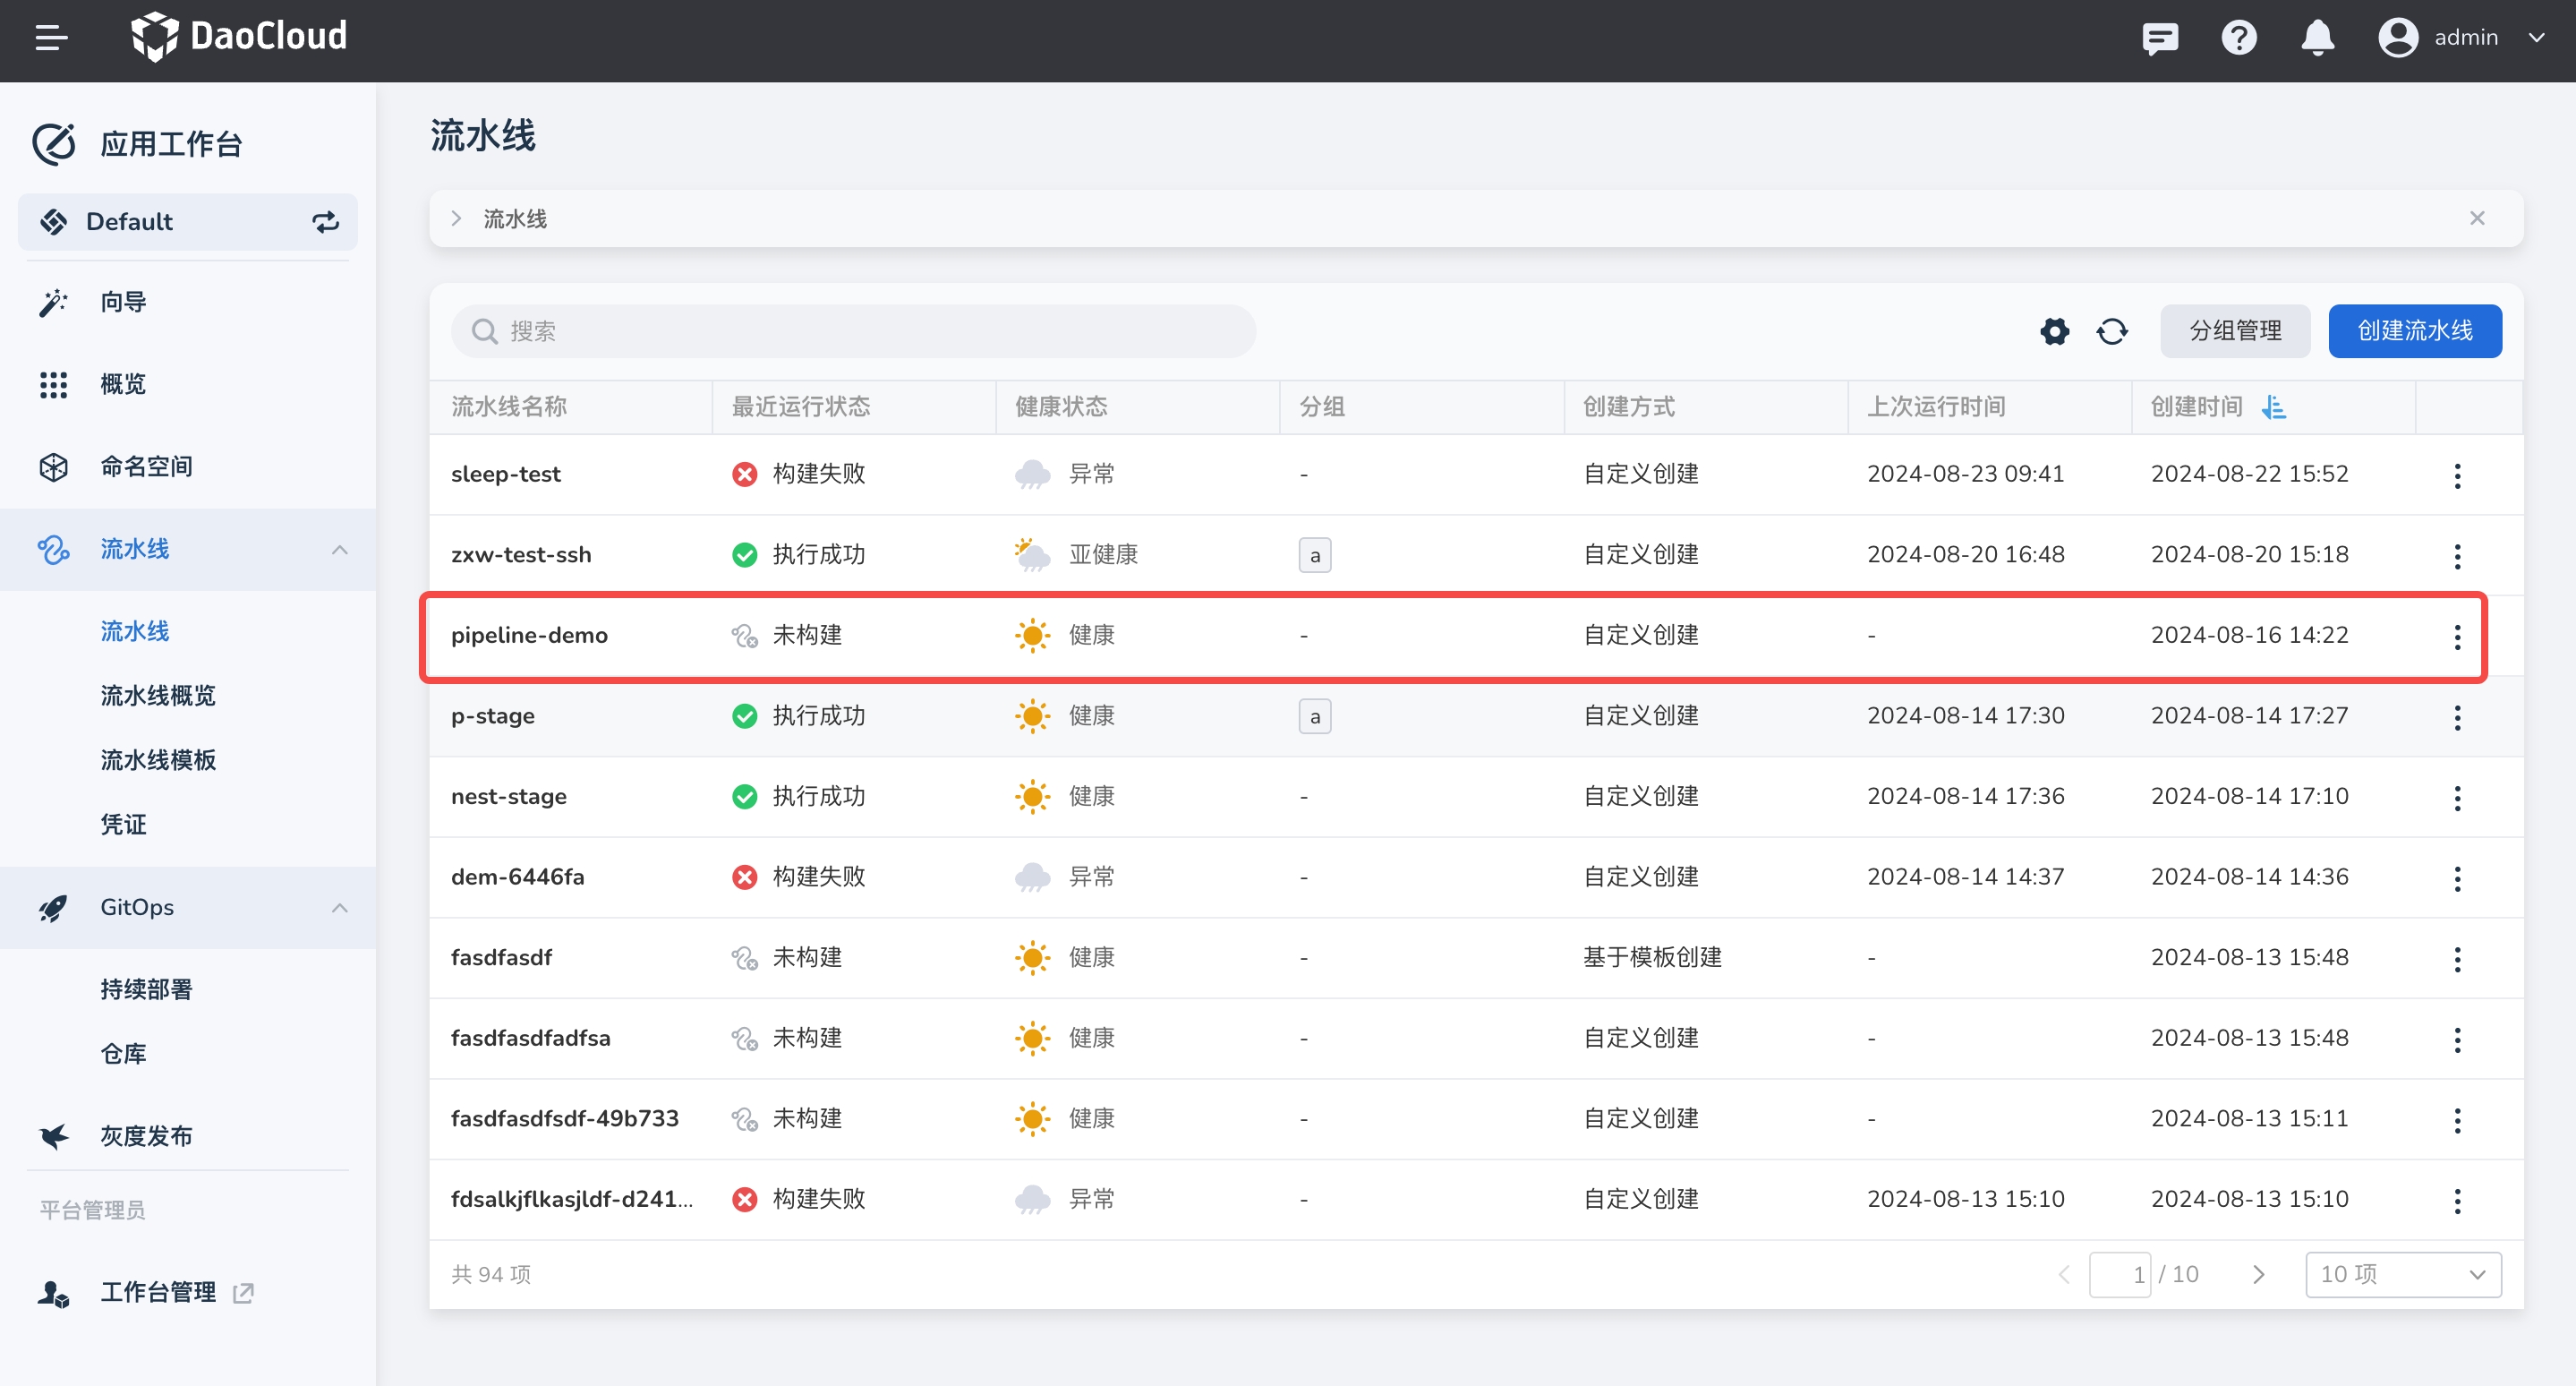Click the 搜索 search input field
Viewport: 2576px width, 1386px height.
coord(853,331)
